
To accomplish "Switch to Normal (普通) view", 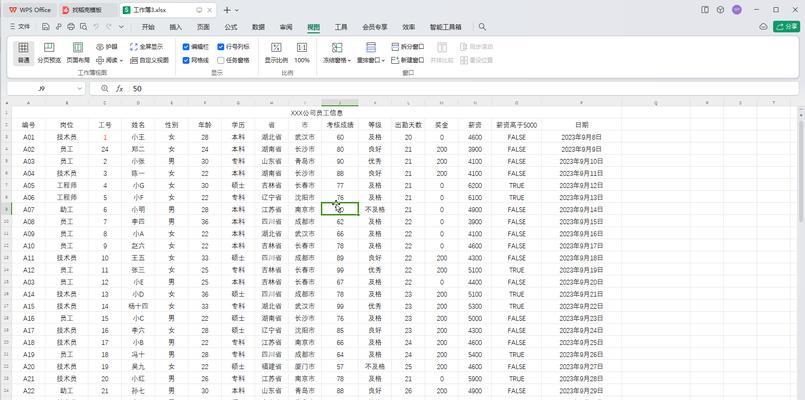I will tap(23, 52).
